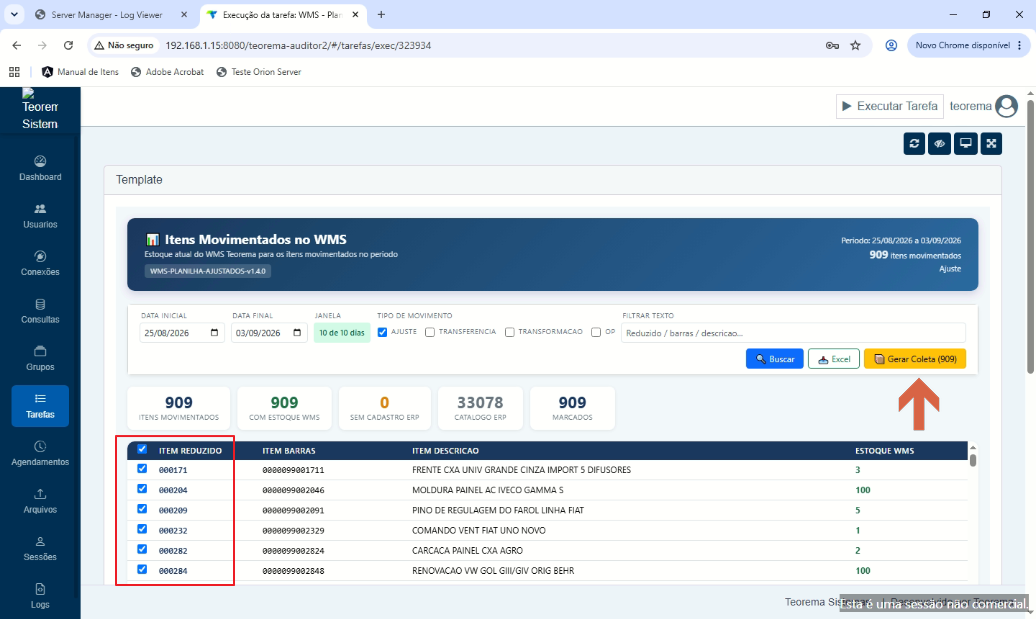Click the Filtrar Texto input field
1036x619 pixels.
793,333
